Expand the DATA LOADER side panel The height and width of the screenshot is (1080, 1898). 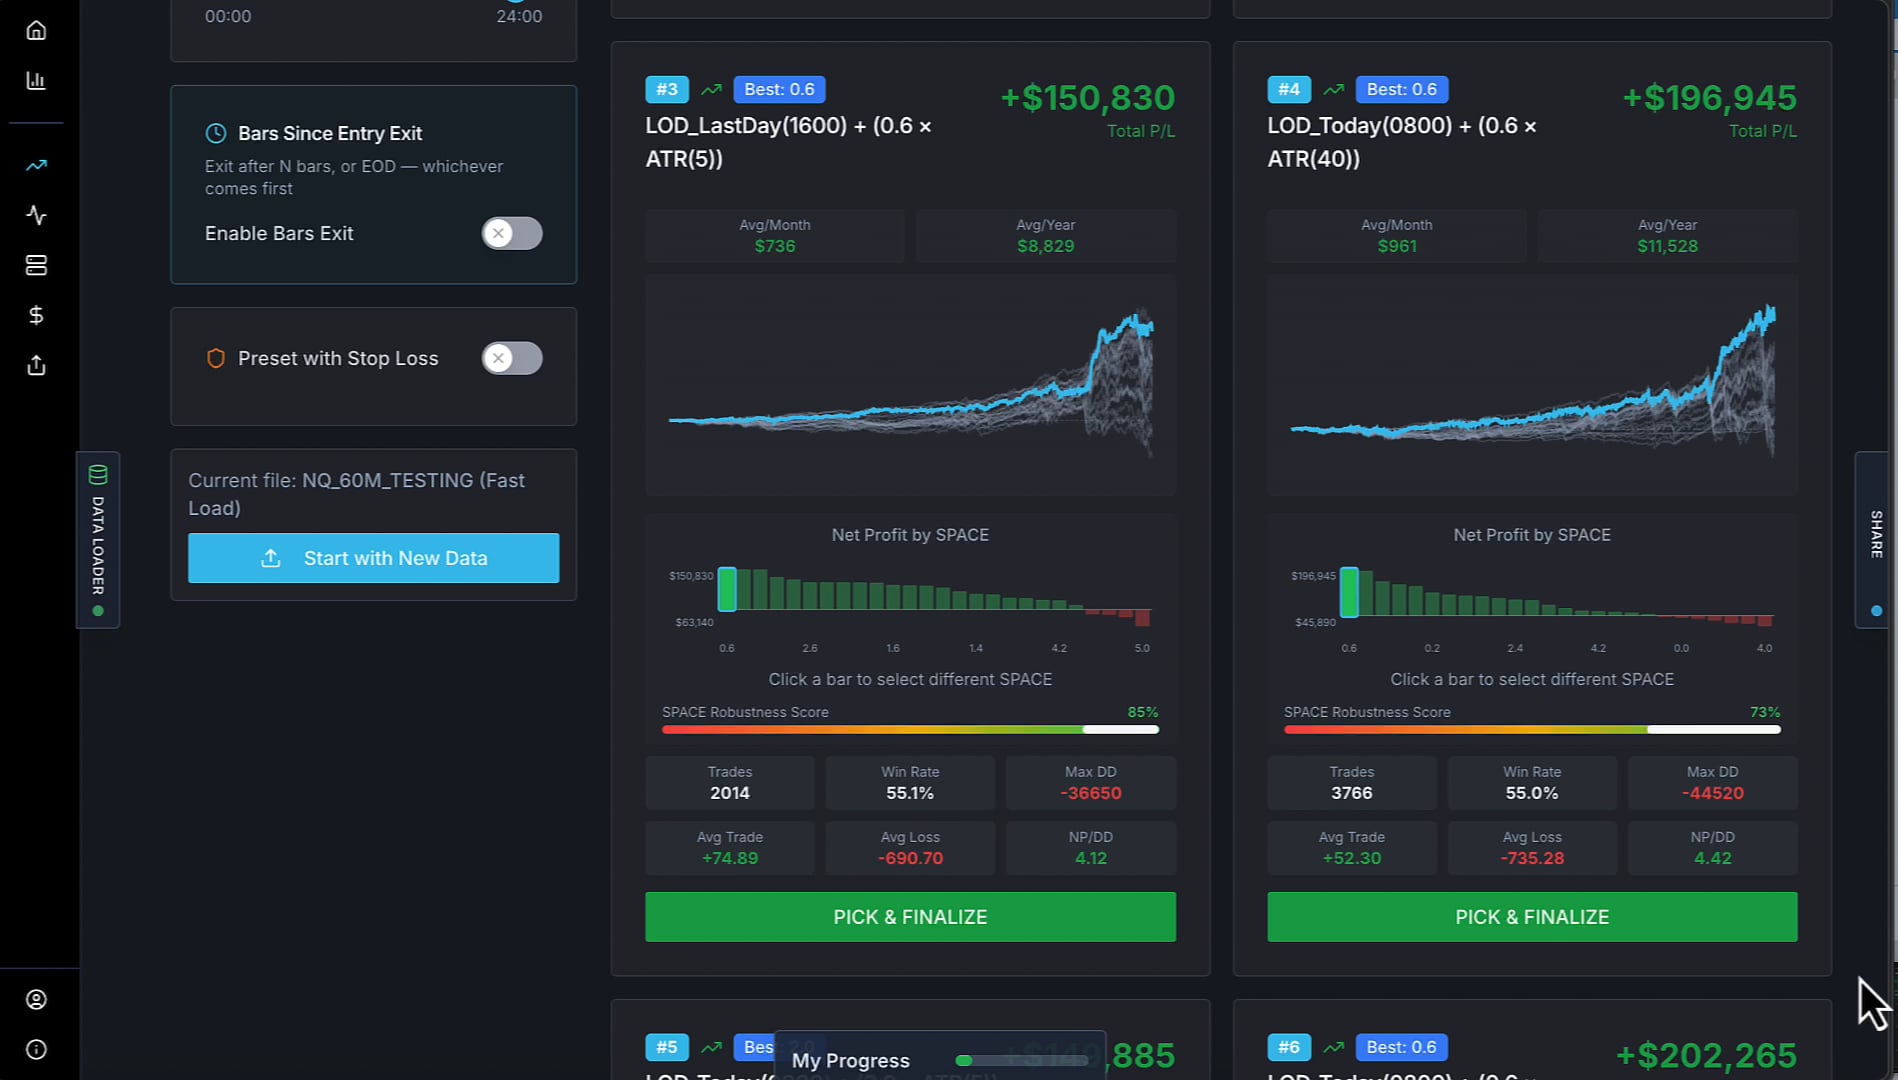tap(98, 540)
